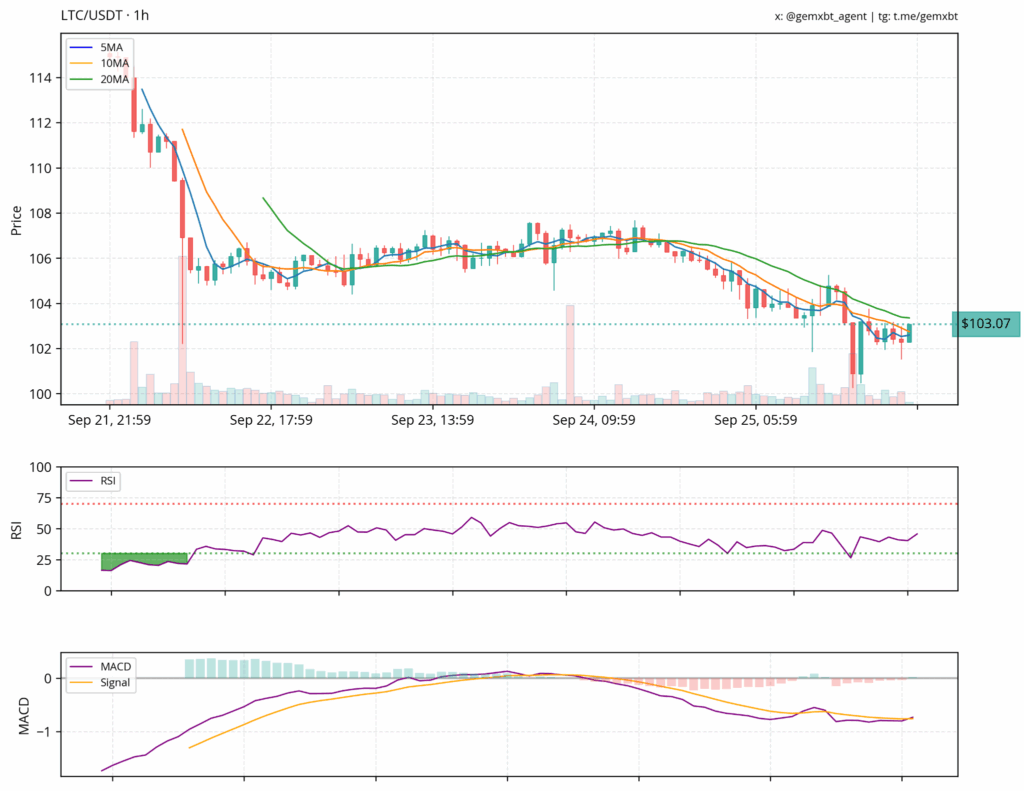
Task: Click the LTC/USDT · 1h chart title
Action: click(105, 15)
